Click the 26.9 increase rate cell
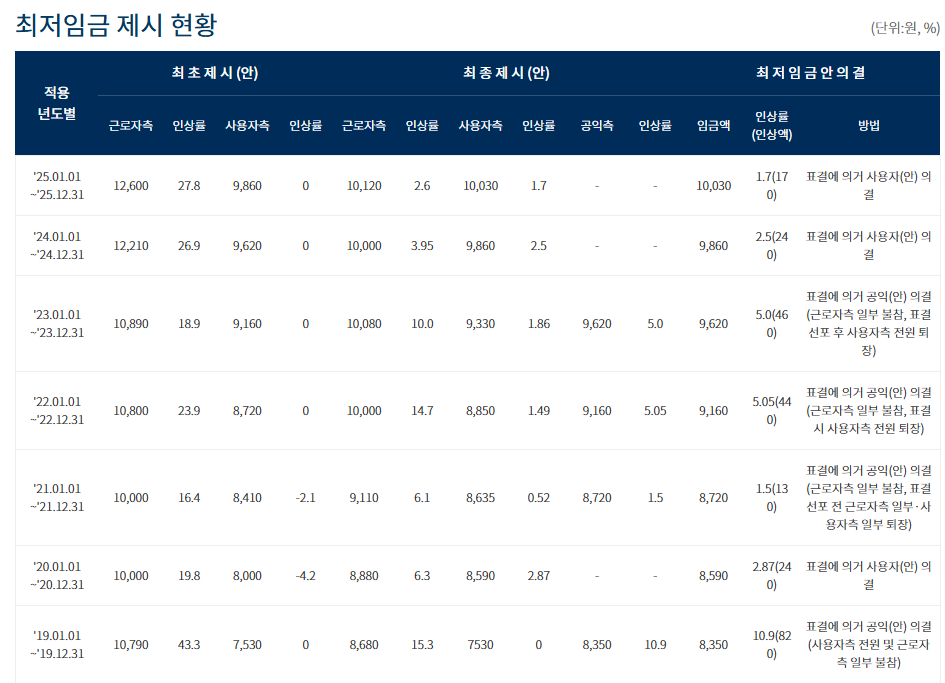Viewport: 945px width, 683px height. (x=189, y=245)
